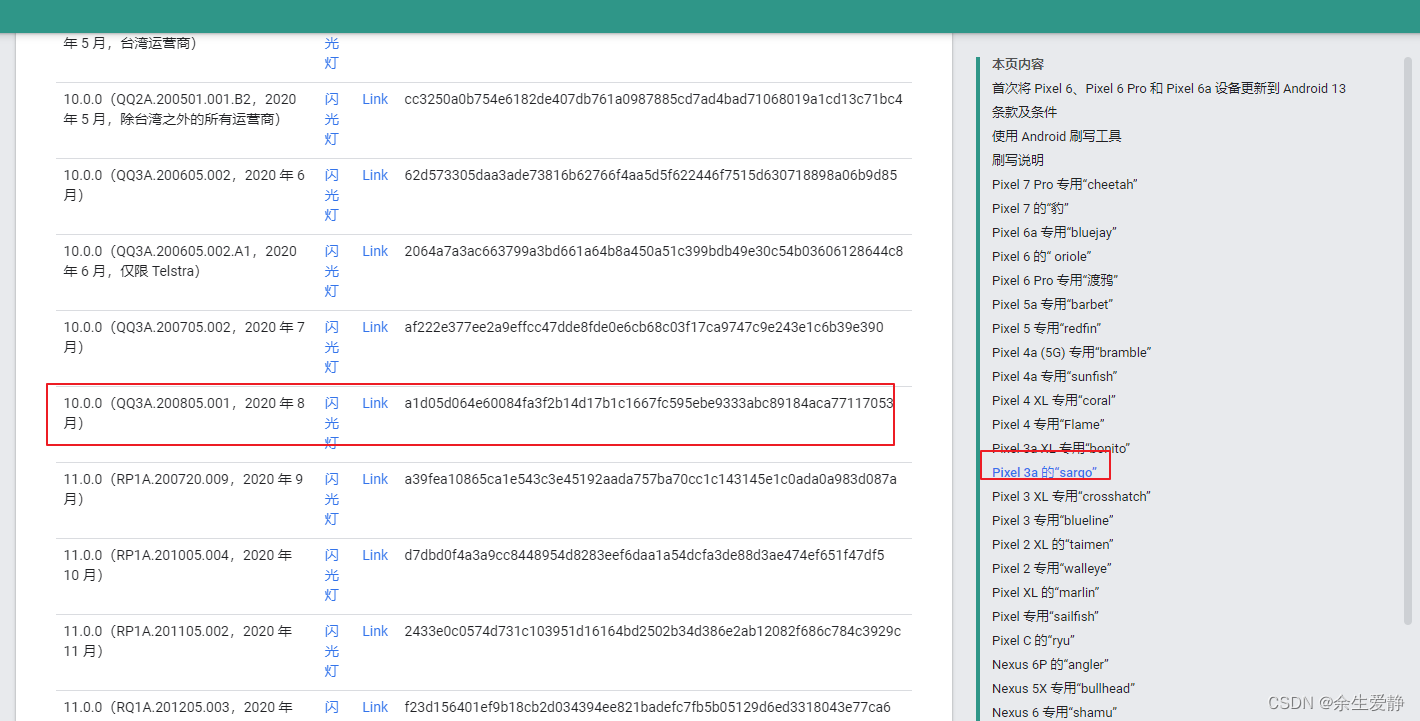This screenshot has height=721, width=1420.
Task: Jump to Pixel 5a barbet section
Action: 1052,304
